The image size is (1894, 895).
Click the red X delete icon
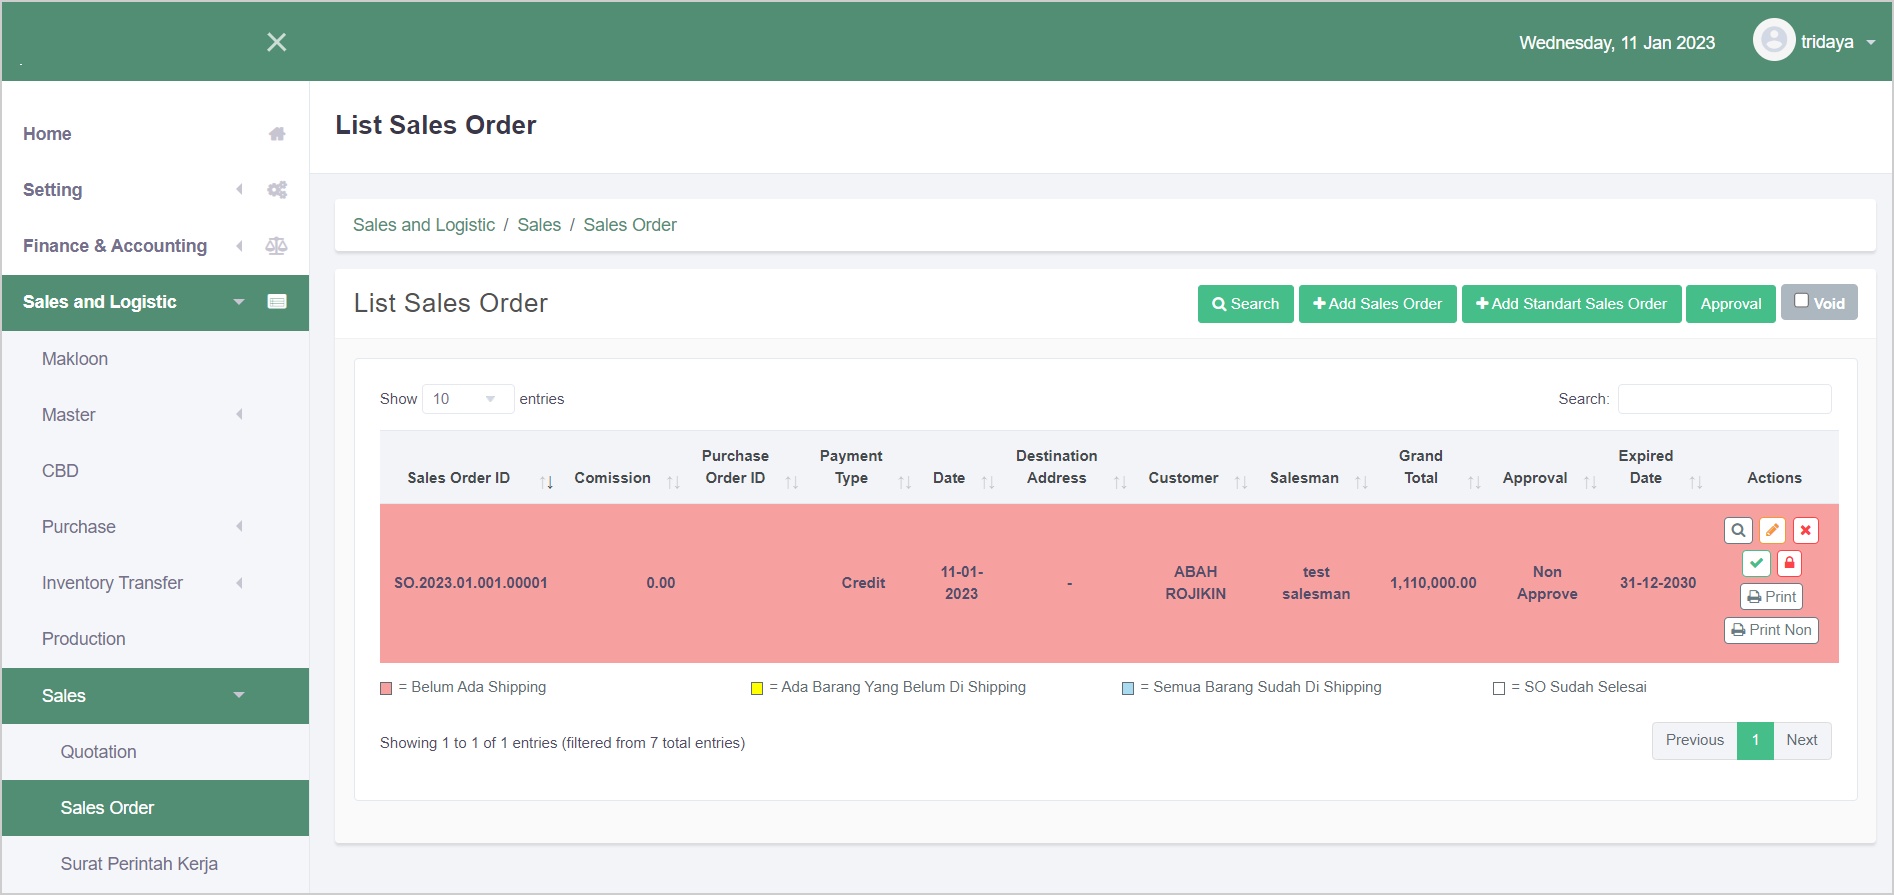coord(1805,530)
